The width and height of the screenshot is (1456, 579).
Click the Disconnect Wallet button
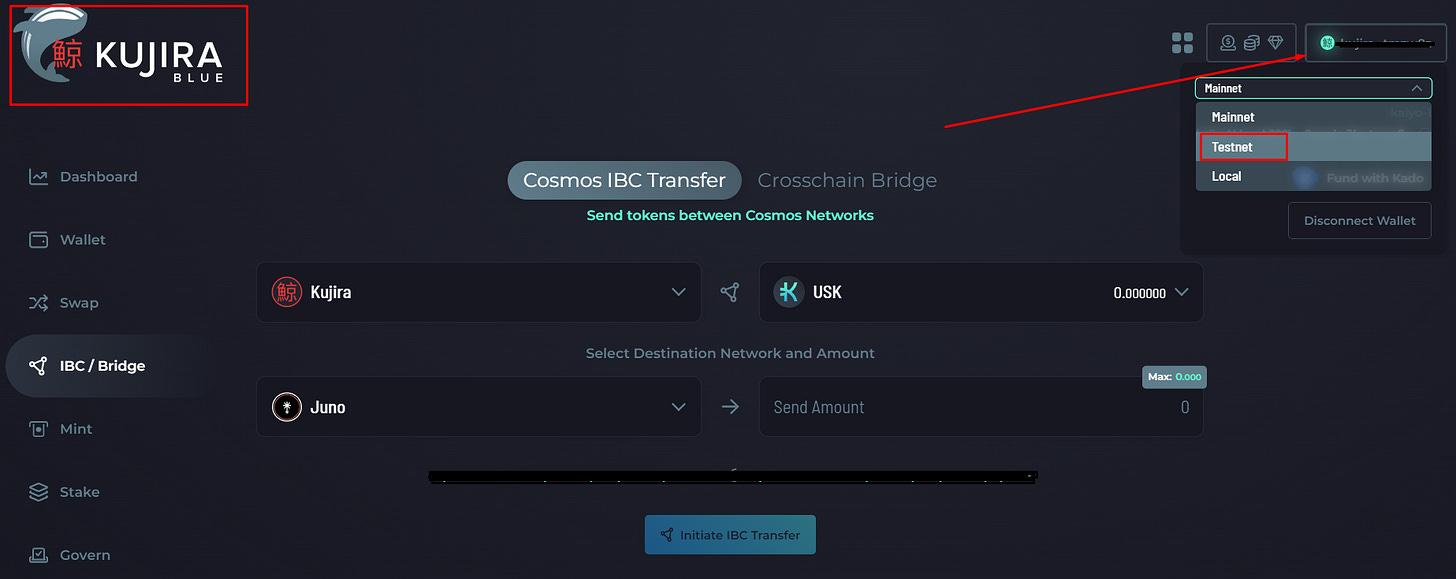pyautogui.click(x=1360, y=221)
